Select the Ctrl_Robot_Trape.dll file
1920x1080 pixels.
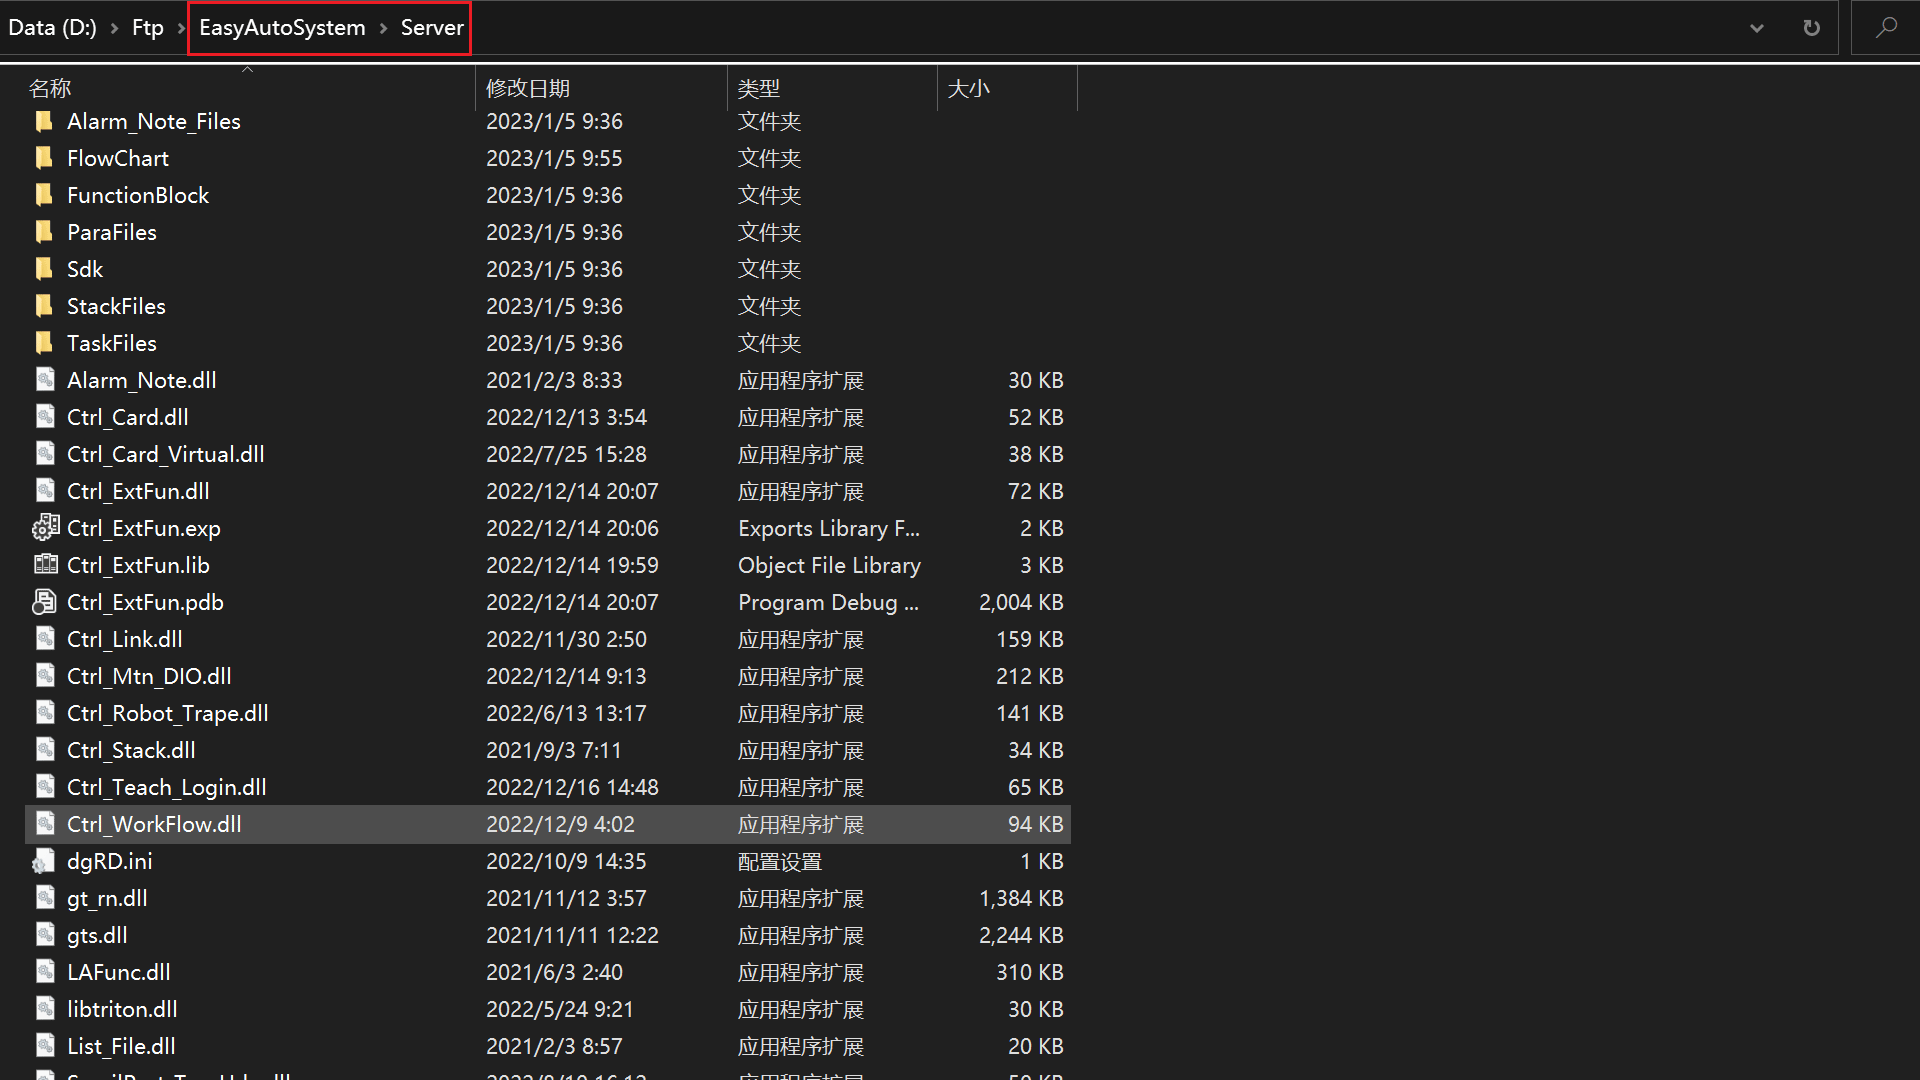[168, 713]
